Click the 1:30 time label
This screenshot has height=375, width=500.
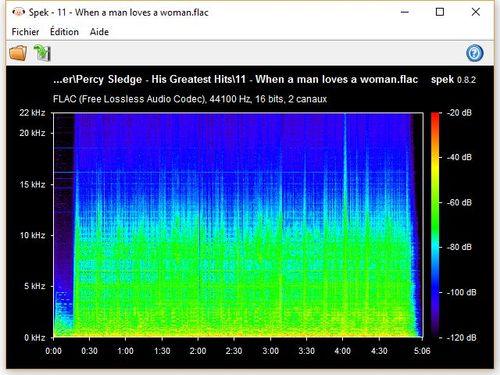[162, 351]
